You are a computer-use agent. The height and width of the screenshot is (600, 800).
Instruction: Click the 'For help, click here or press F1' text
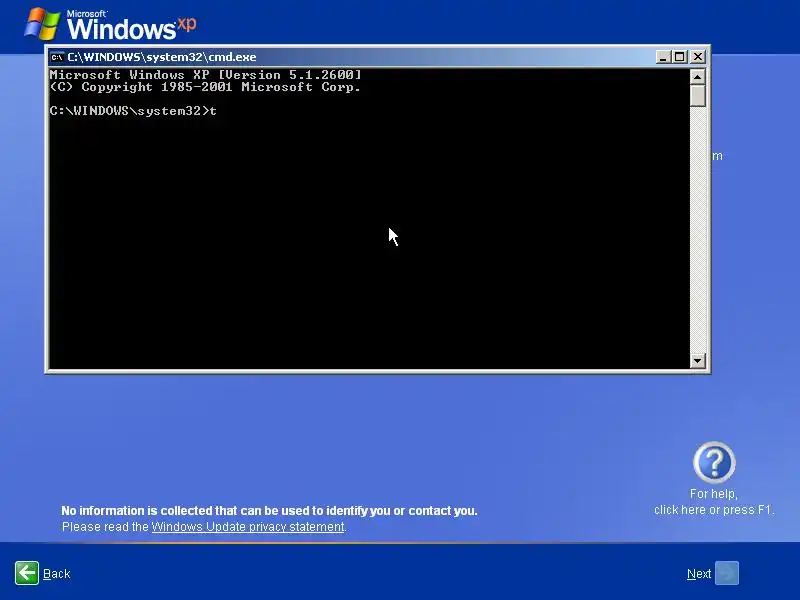tap(714, 502)
